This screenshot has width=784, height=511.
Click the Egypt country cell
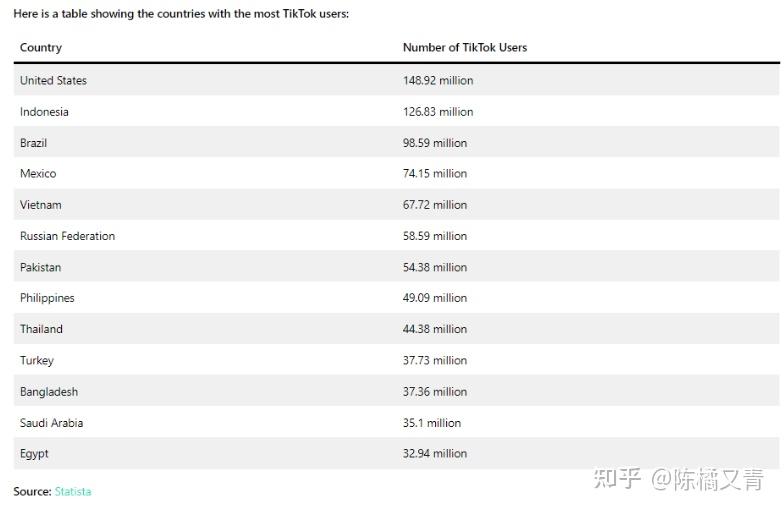(x=34, y=454)
